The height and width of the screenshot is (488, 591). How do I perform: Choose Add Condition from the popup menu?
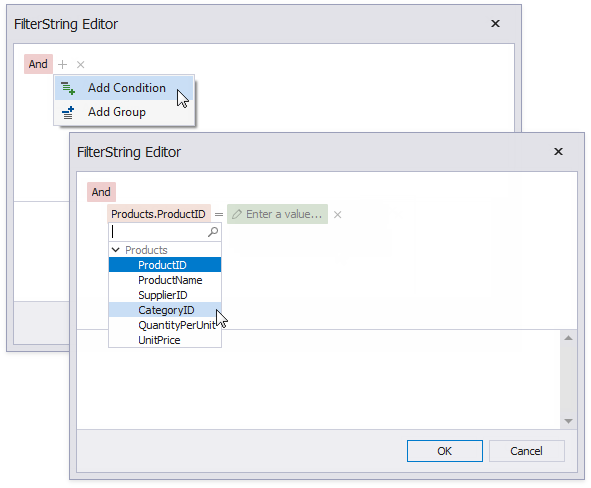124,88
